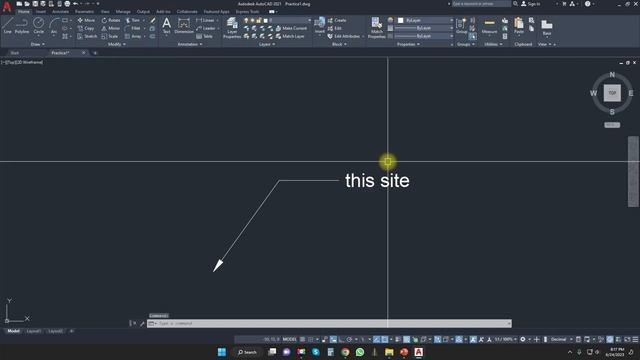Choose the Scale command

point(110,36)
